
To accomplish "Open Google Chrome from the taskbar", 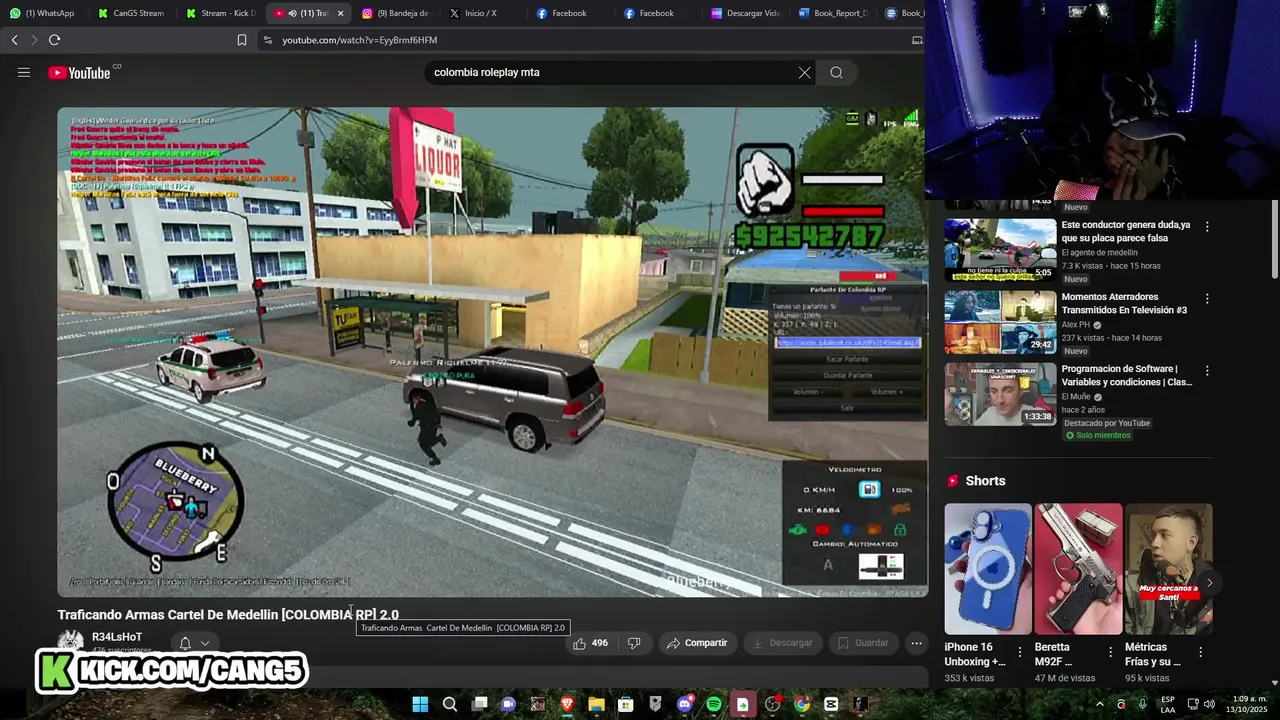I will pos(801,704).
